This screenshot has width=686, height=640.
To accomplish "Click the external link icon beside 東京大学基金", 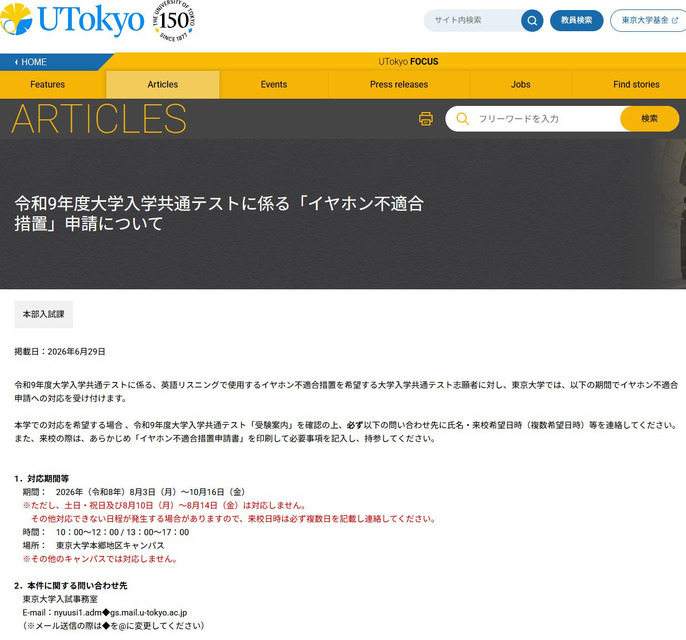I will click(675, 21).
